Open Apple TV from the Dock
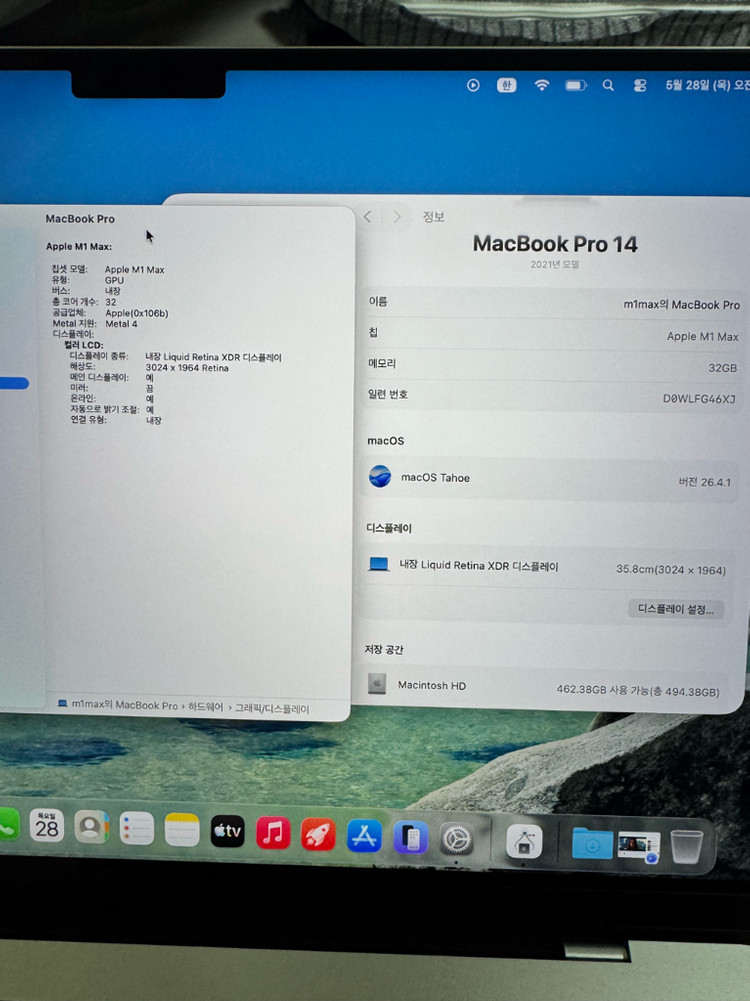Viewport: 750px width, 1001px height. click(227, 831)
